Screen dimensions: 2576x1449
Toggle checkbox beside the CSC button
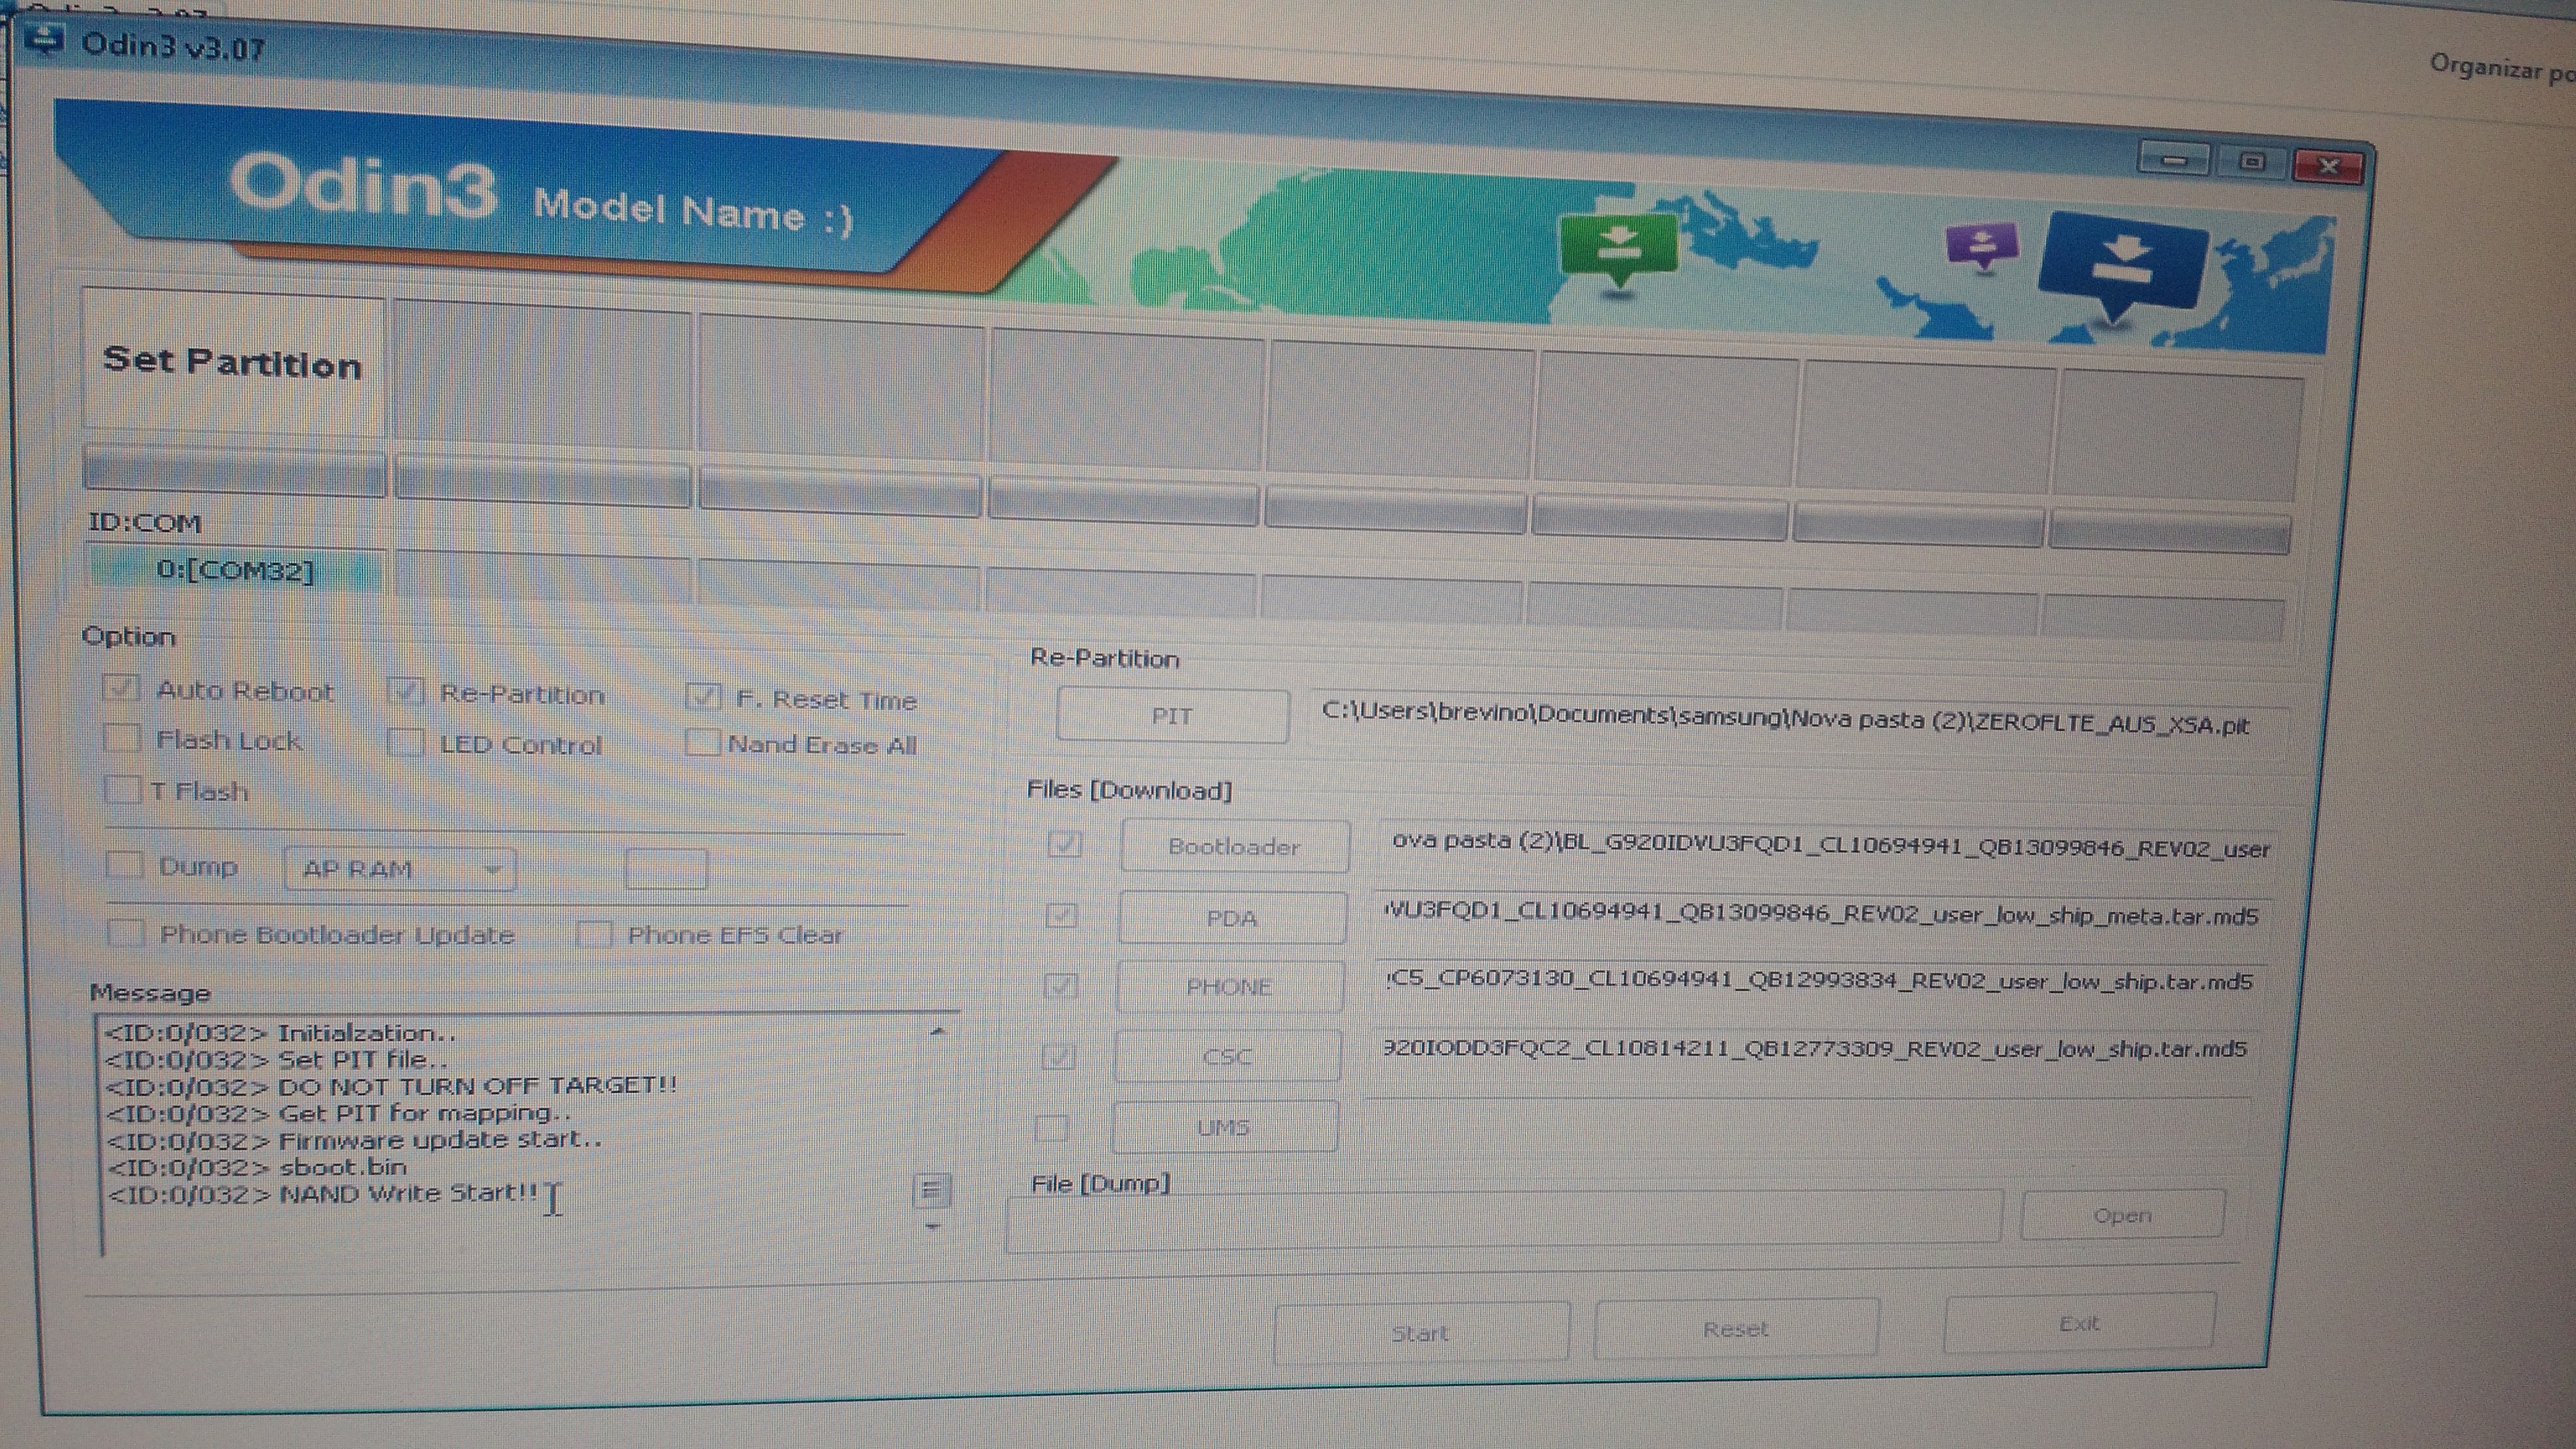tap(1058, 1056)
